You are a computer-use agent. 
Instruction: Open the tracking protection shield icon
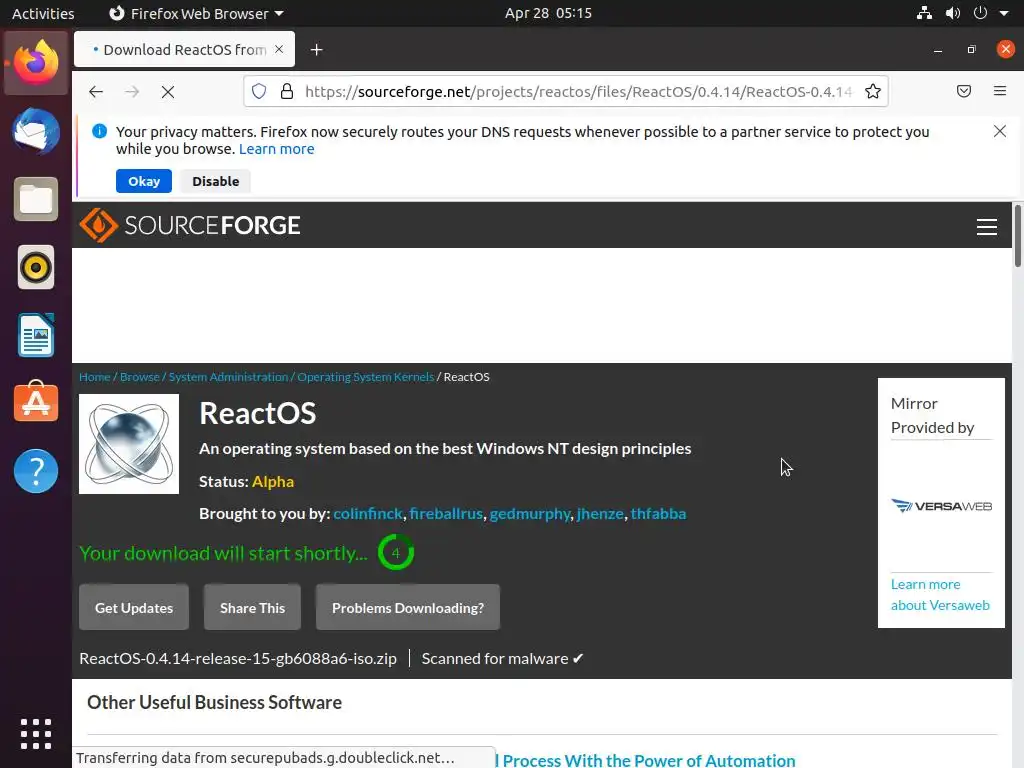(x=259, y=91)
